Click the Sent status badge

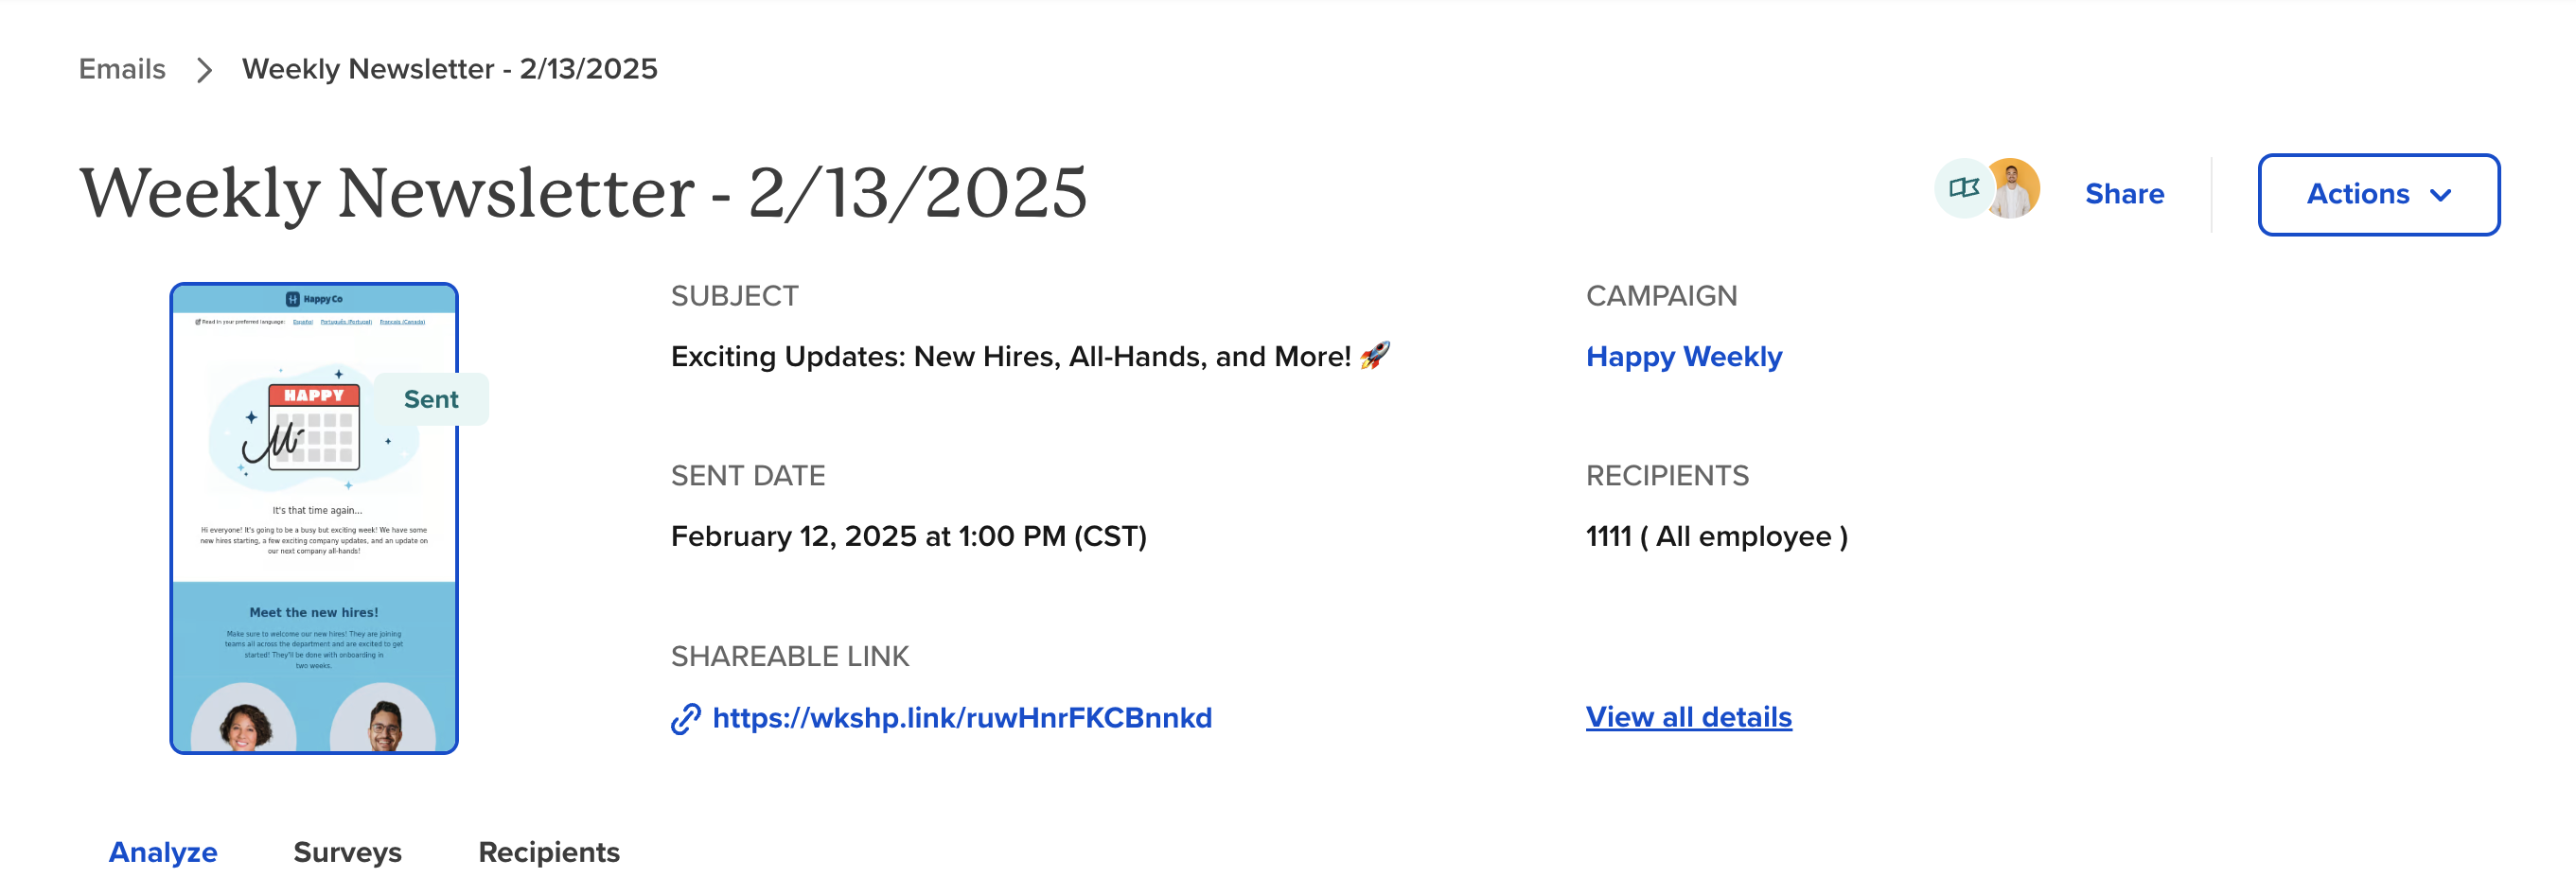(x=431, y=399)
